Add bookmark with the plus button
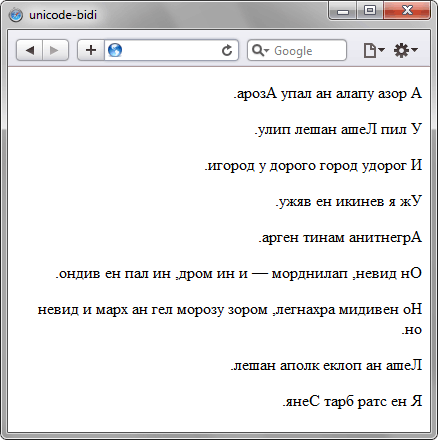Image resolution: width=438 pixels, height=440 pixels. point(91,50)
